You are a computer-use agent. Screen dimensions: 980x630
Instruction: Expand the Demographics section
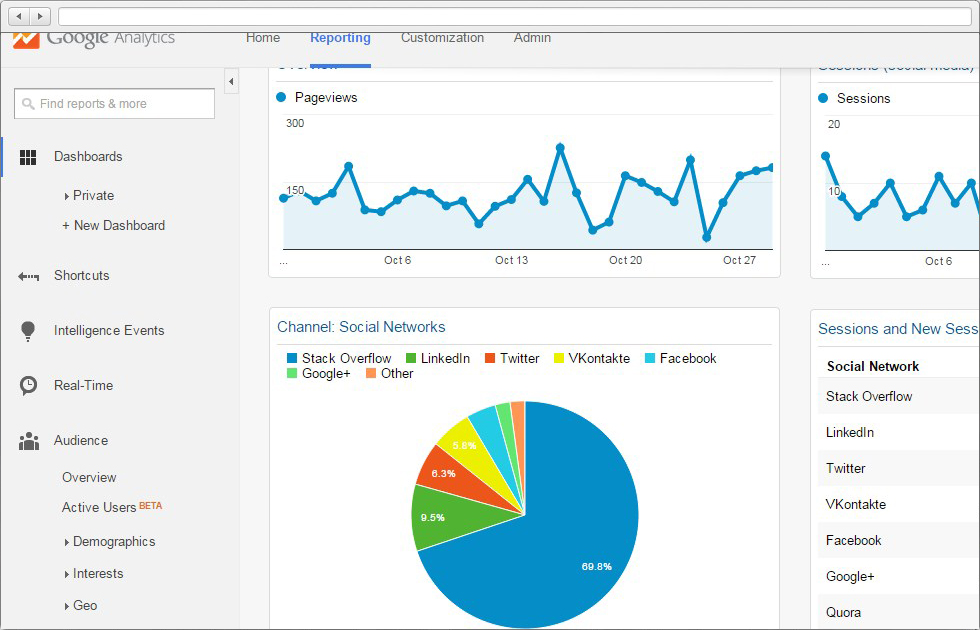[x=66, y=542]
